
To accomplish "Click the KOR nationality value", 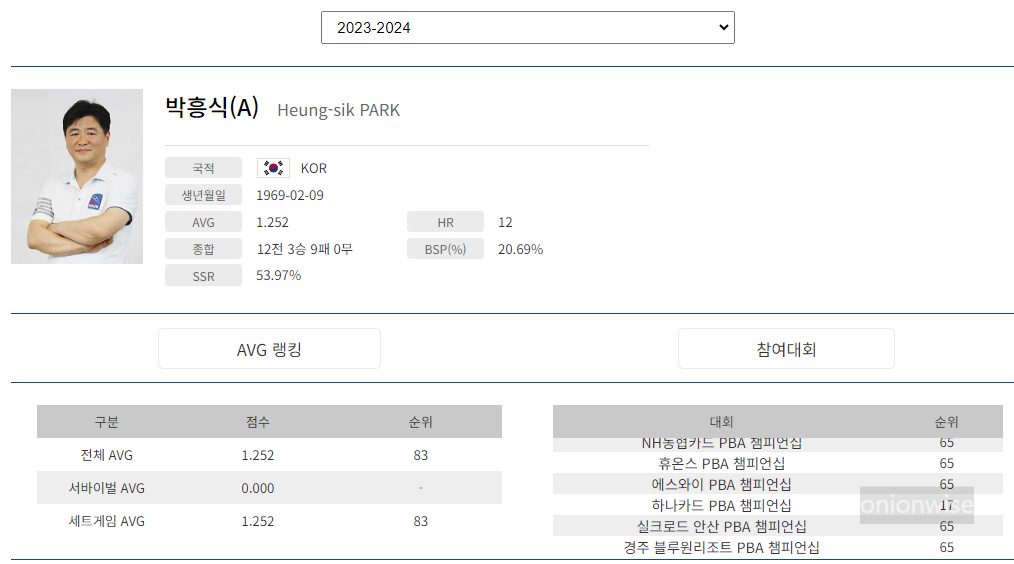I will pyautogui.click(x=314, y=168).
